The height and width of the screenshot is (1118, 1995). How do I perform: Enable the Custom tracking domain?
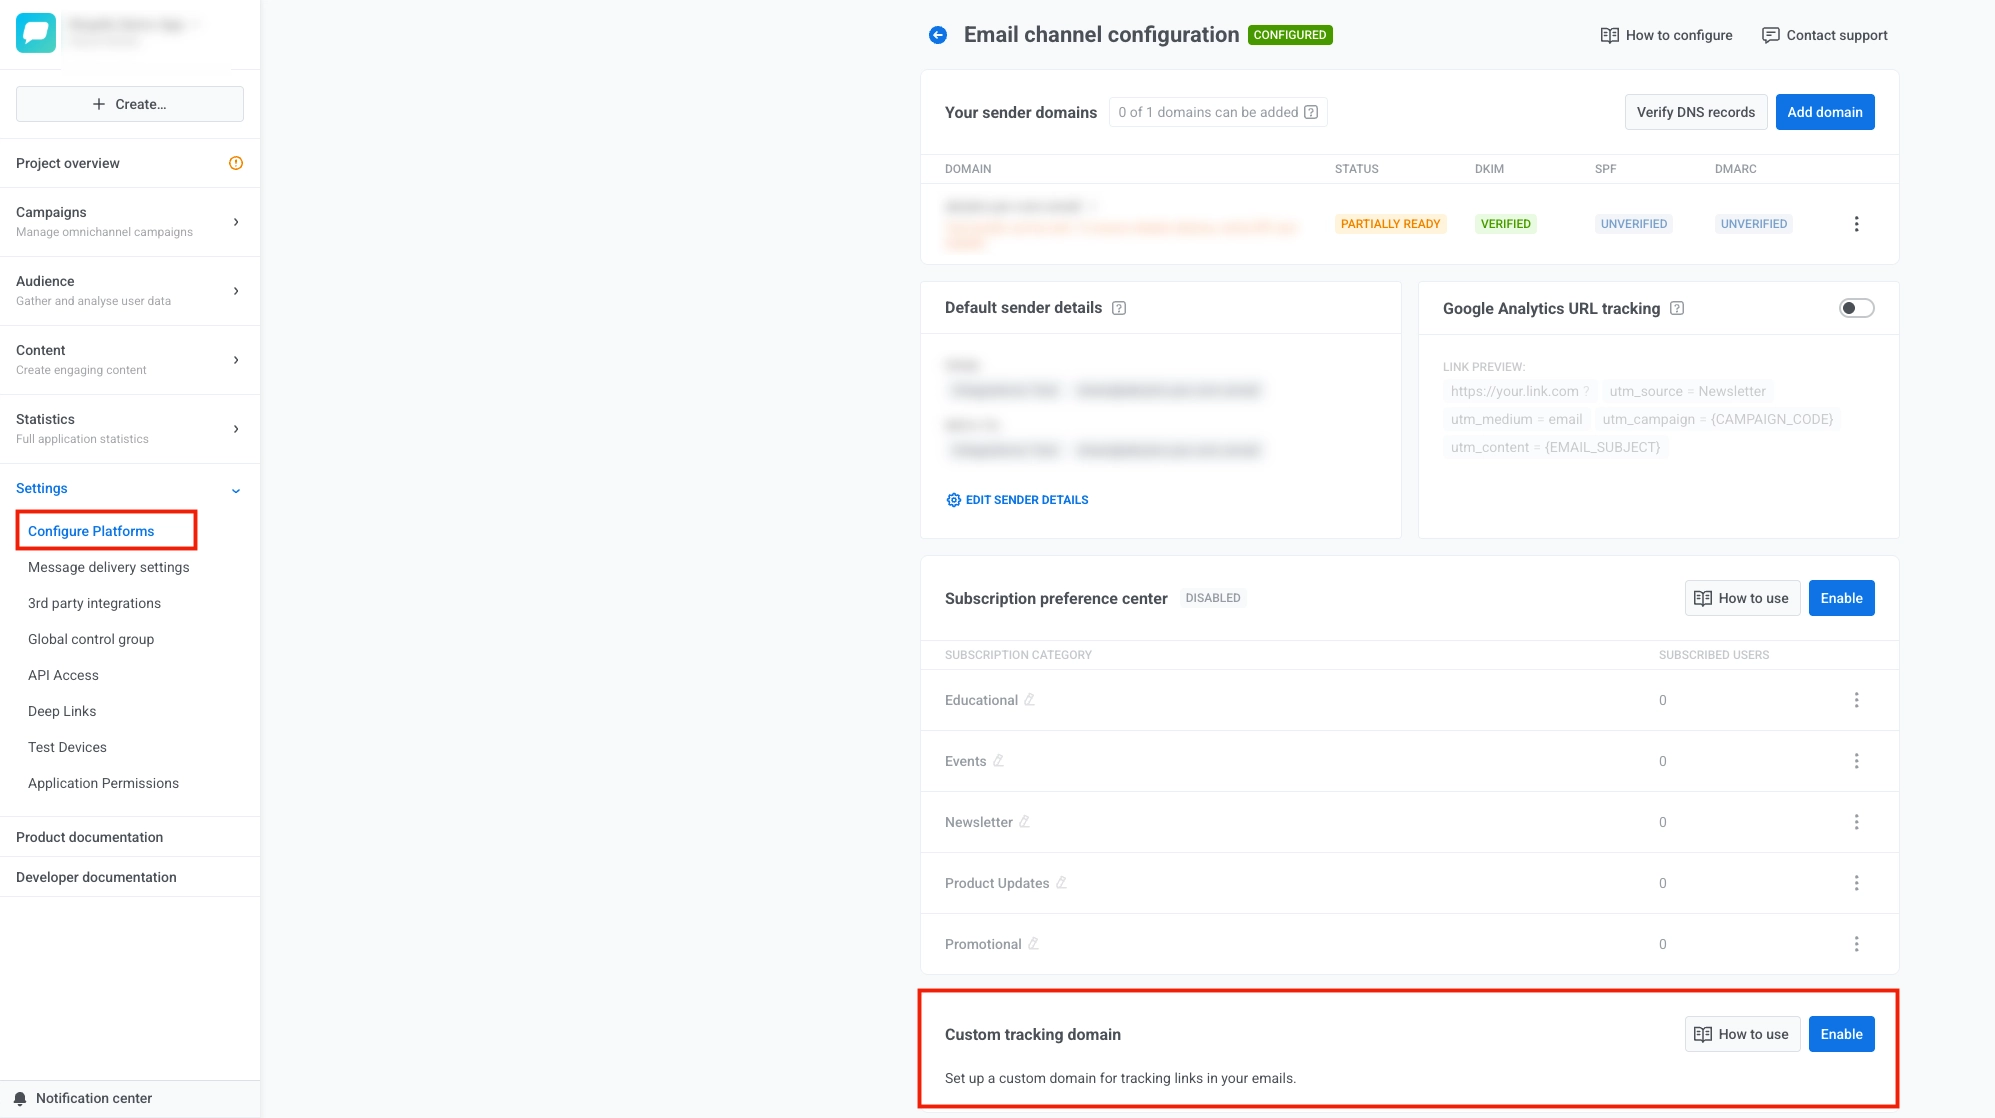point(1840,1034)
